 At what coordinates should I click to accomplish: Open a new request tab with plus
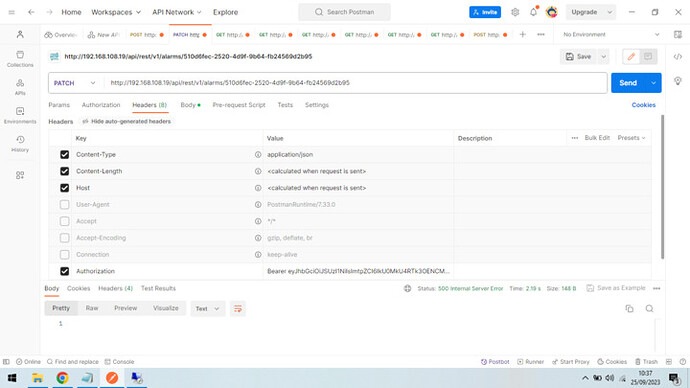coord(522,34)
